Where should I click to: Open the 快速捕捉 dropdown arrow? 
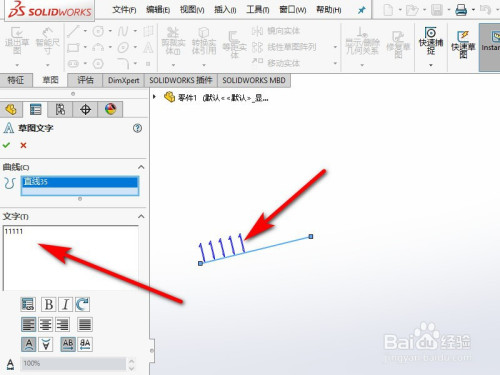click(x=431, y=65)
